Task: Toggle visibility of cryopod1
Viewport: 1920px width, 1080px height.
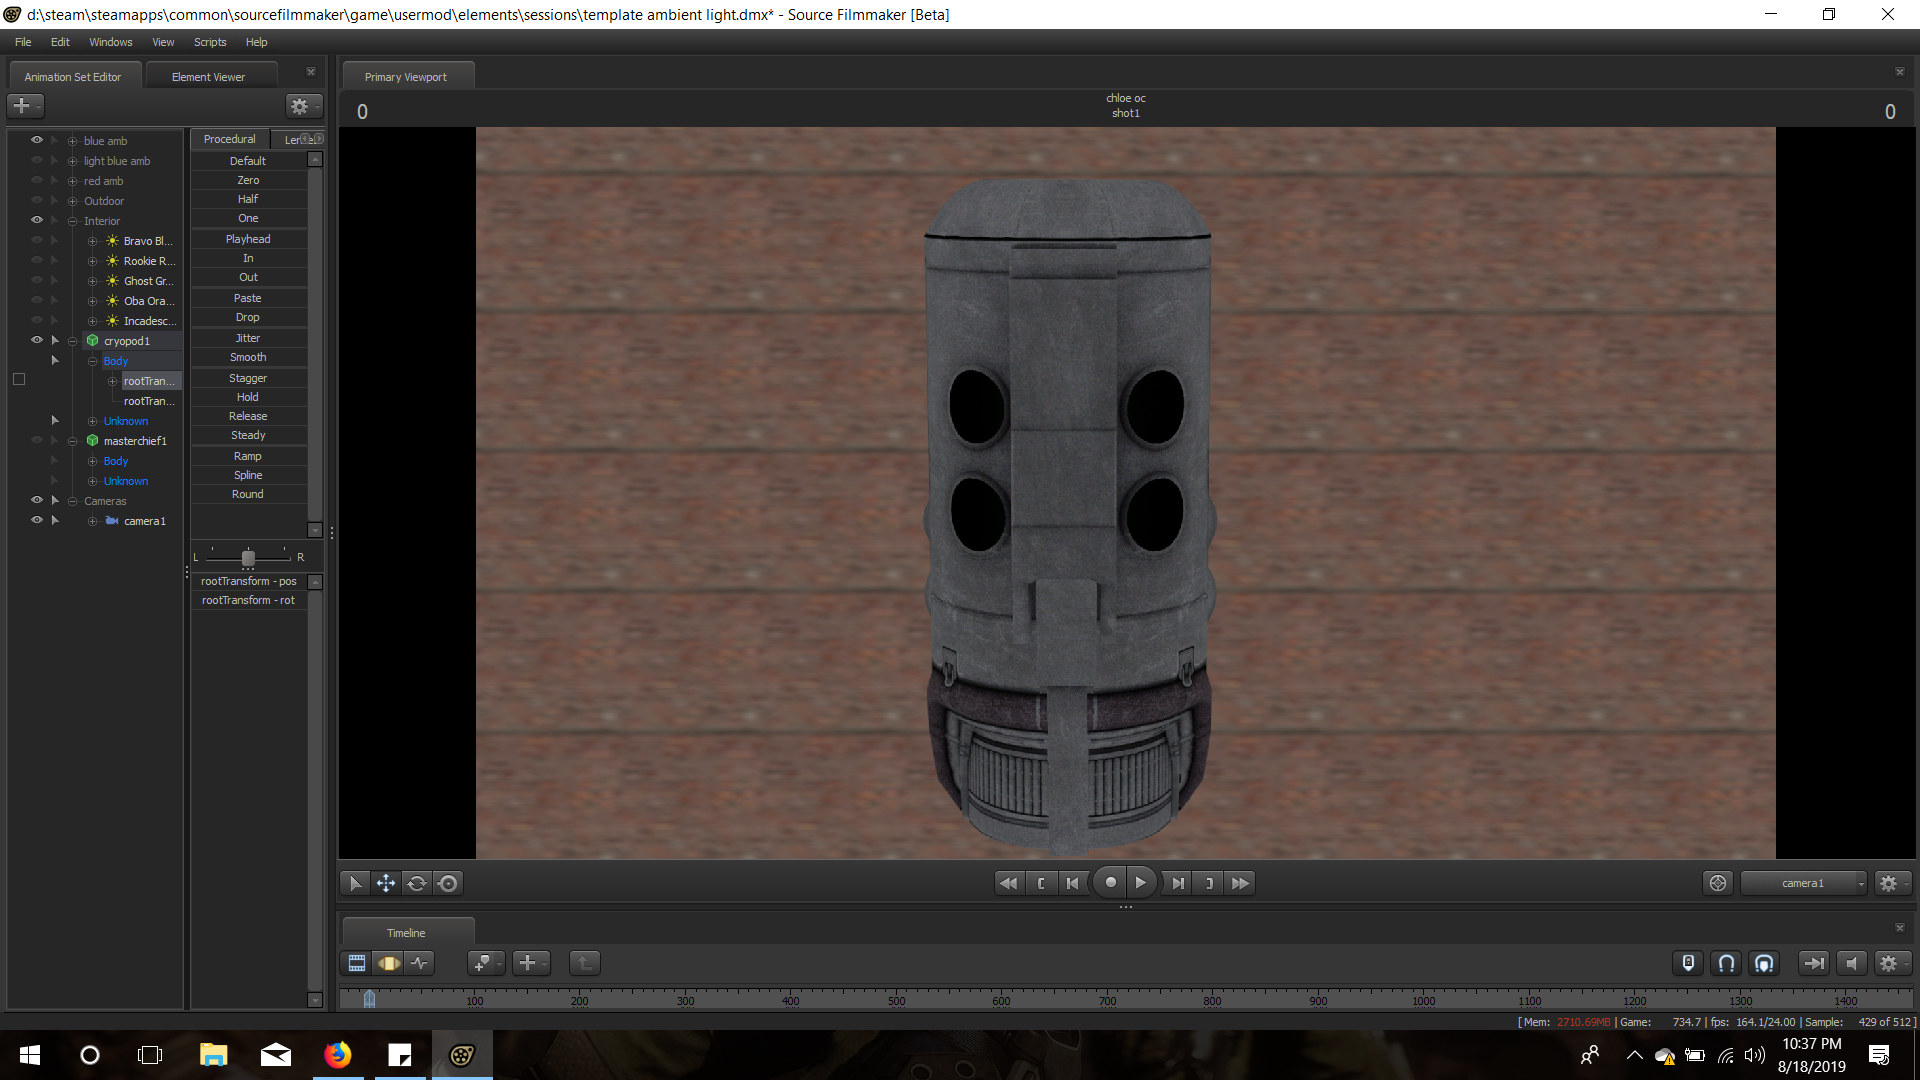Action: click(x=37, y=340)
